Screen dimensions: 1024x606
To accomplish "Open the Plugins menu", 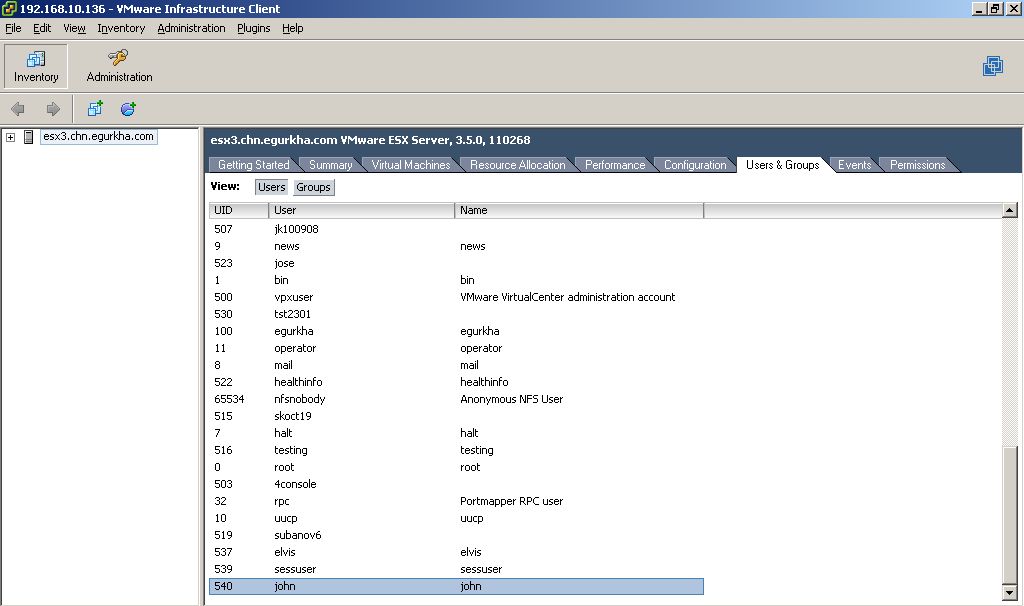I will point(253,28).
